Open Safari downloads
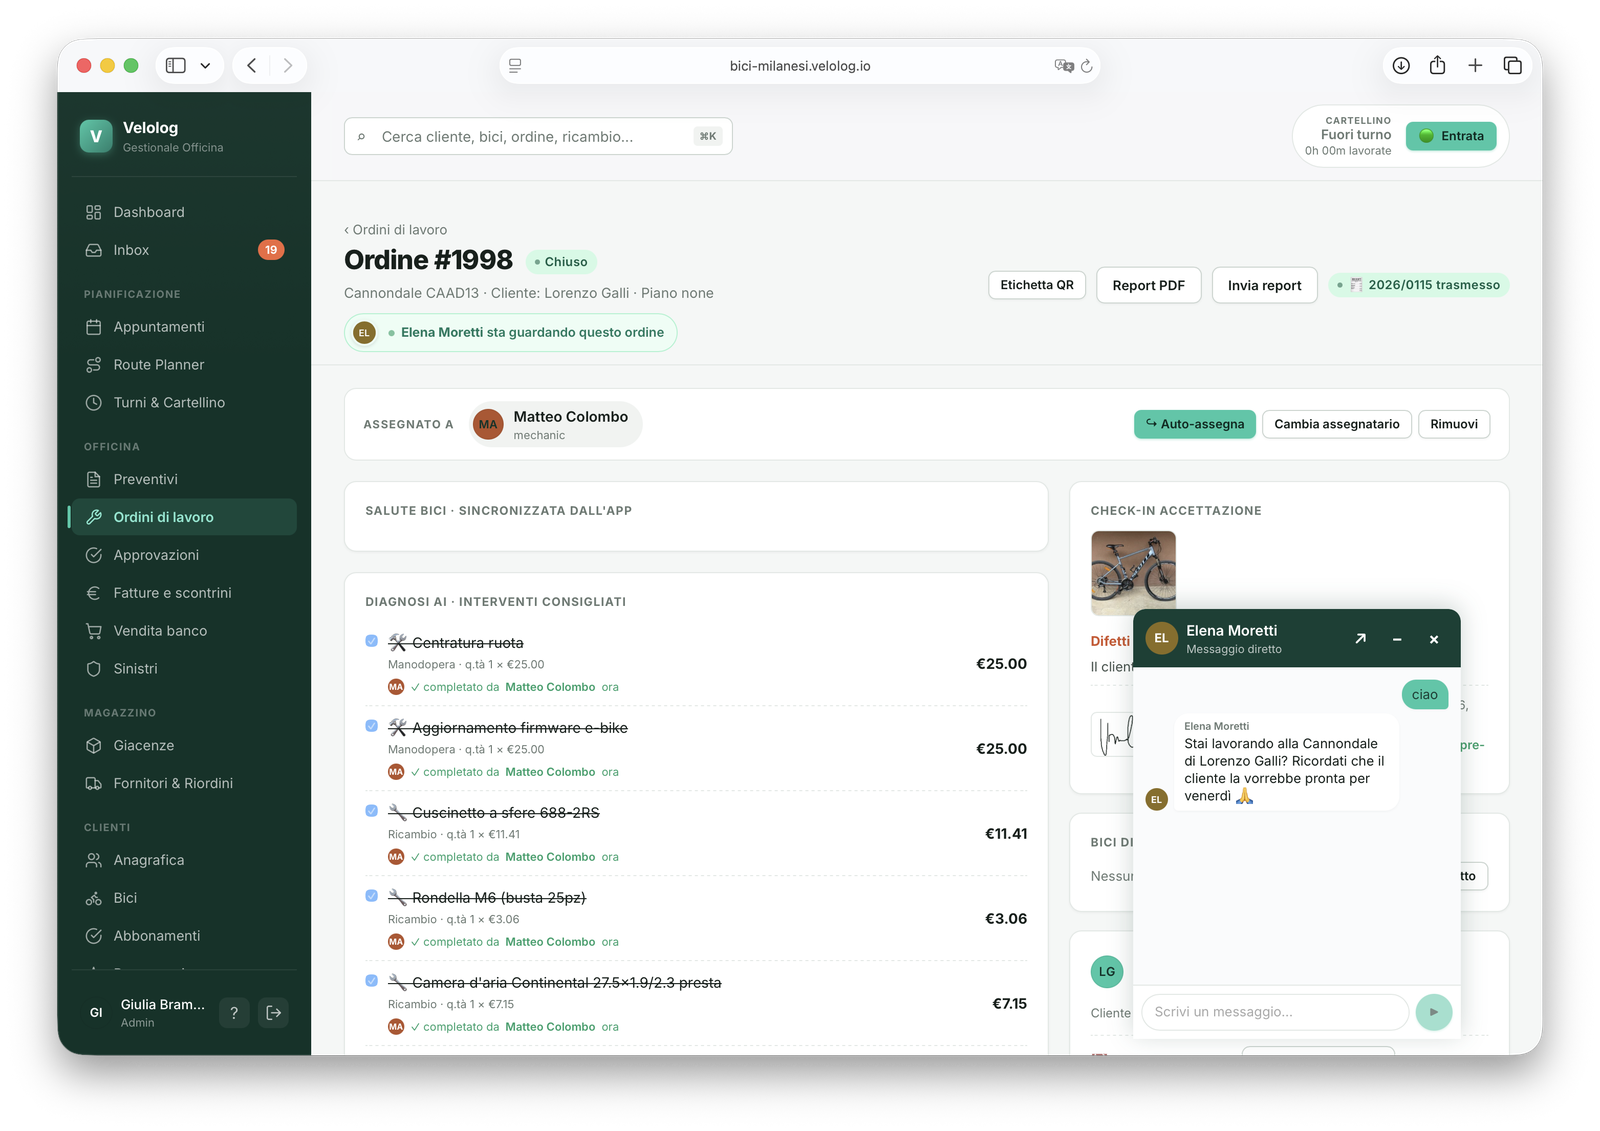The image size is (1600, 1131). pyautogui.click(x=1401, y=66)
